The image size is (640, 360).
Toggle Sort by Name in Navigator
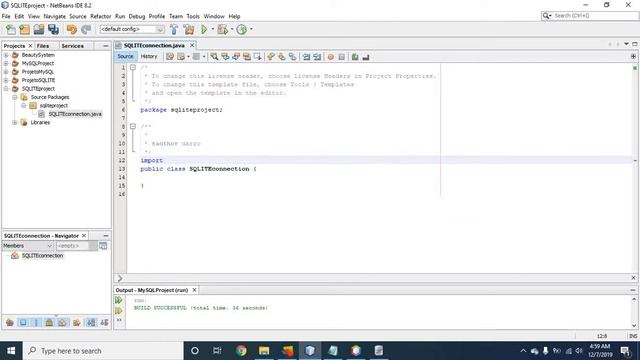(x=91, y=323)
